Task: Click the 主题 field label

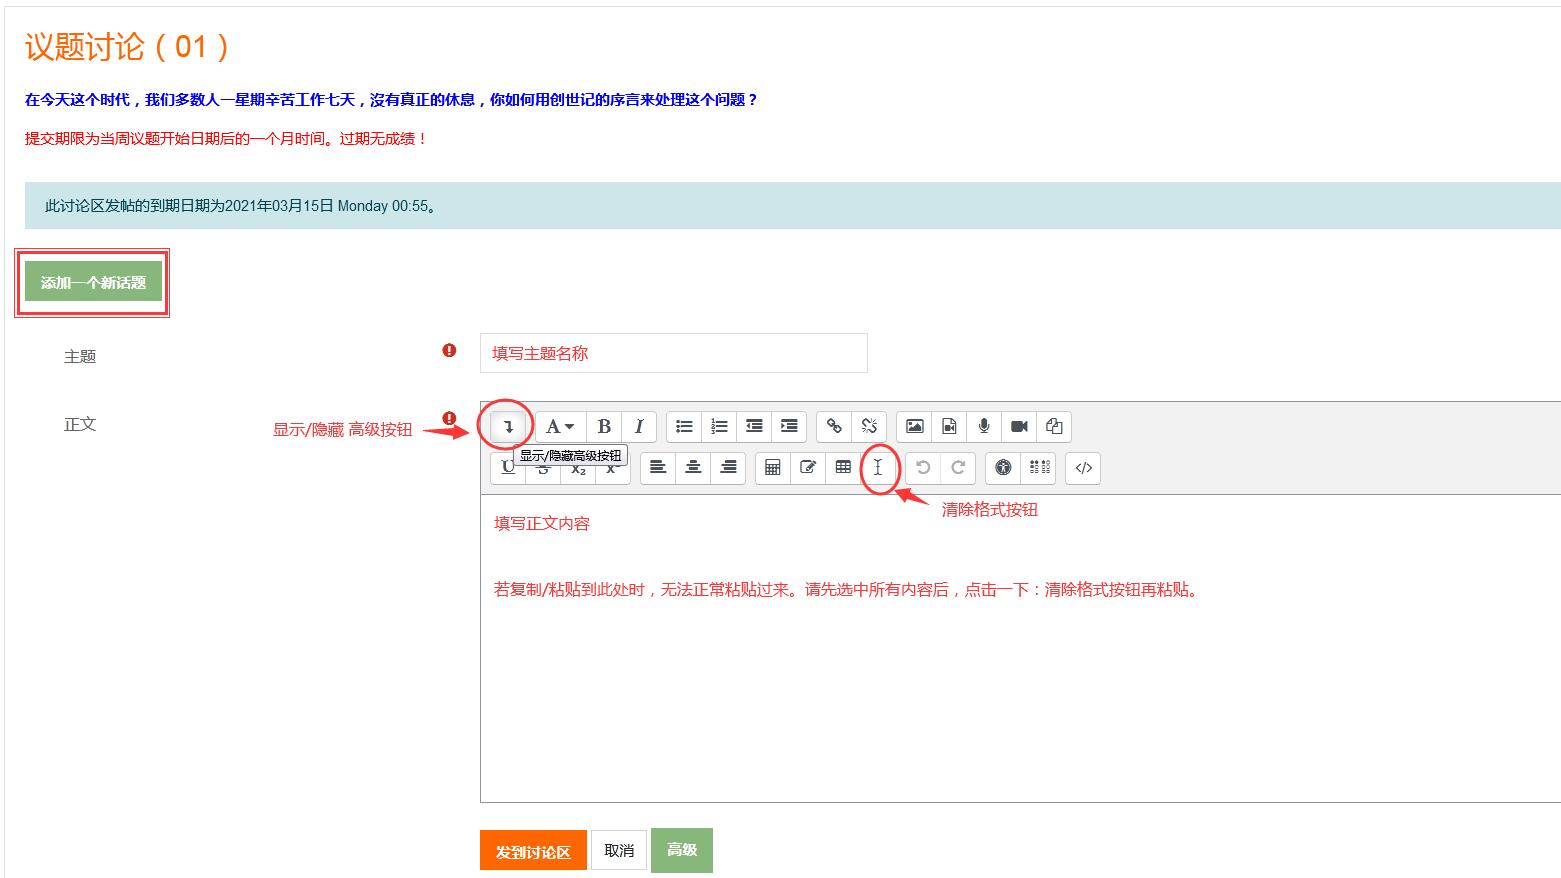Action: 80,356
